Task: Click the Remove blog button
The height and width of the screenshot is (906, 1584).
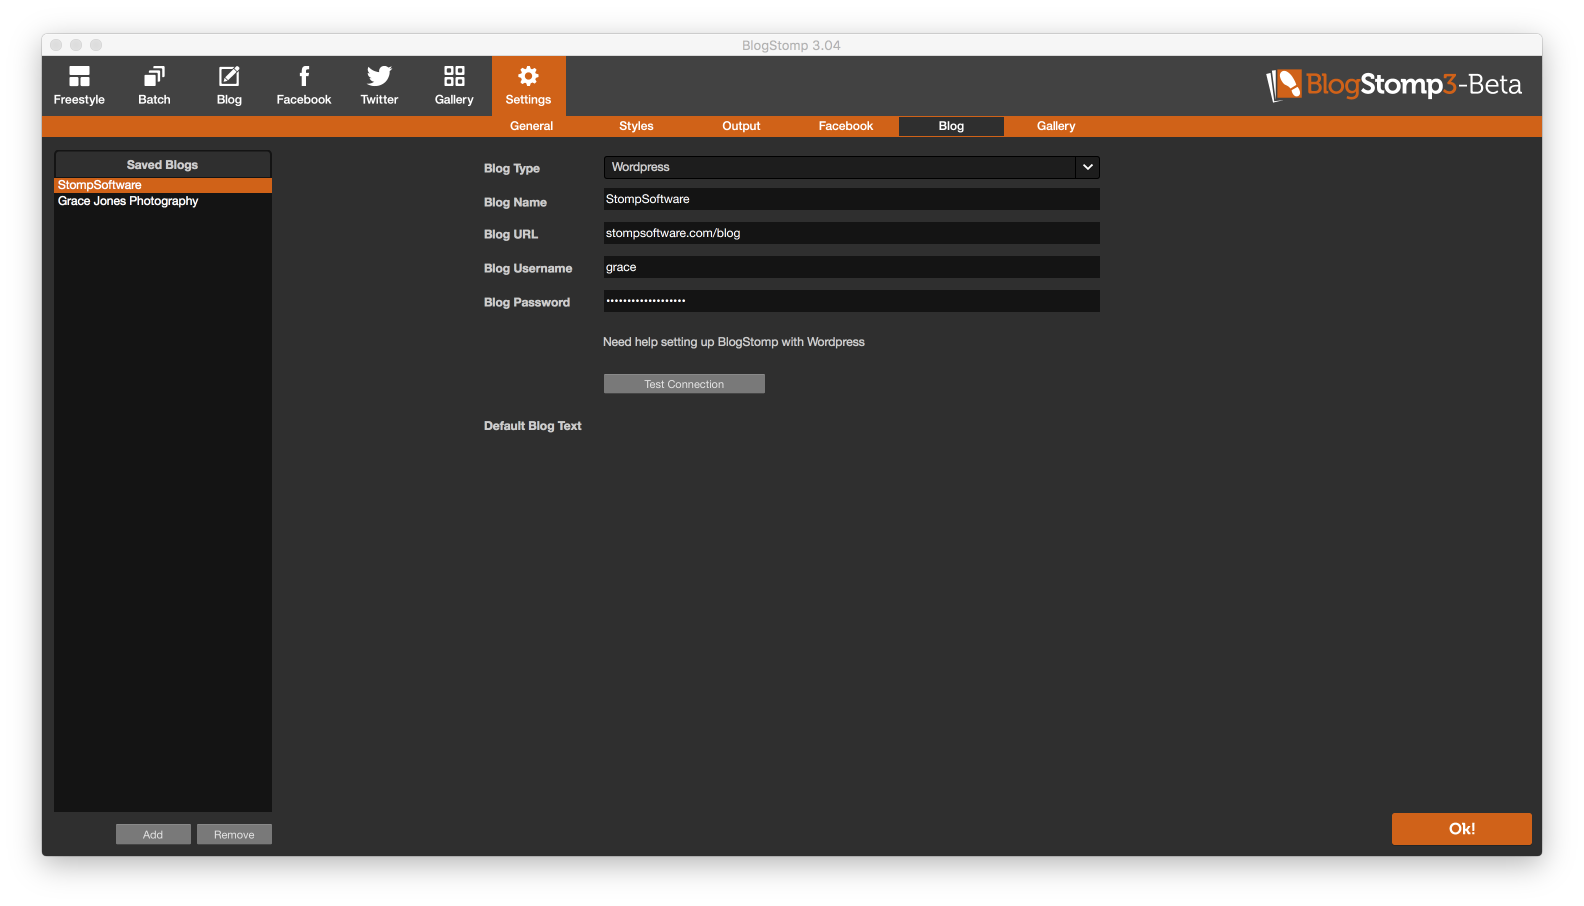Action: (x=234, y=835)
